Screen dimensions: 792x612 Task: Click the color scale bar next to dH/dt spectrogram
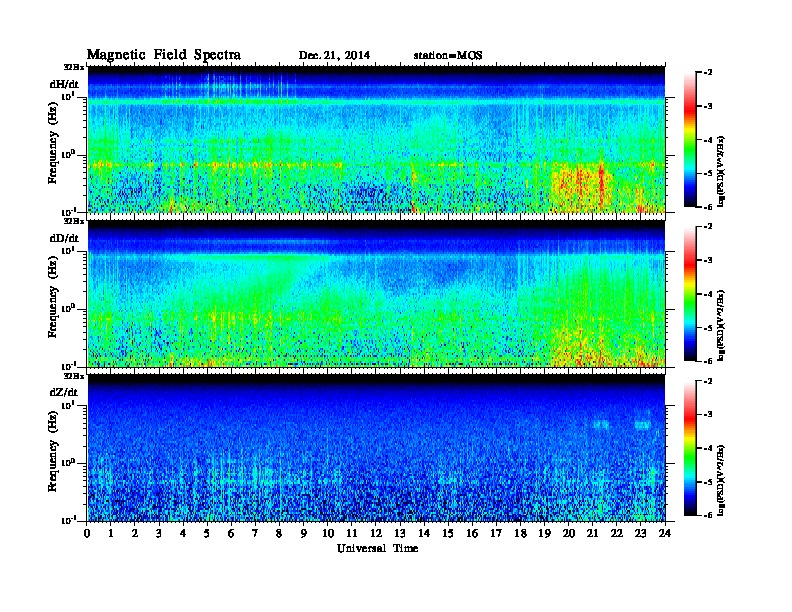[x=690, y=139]
